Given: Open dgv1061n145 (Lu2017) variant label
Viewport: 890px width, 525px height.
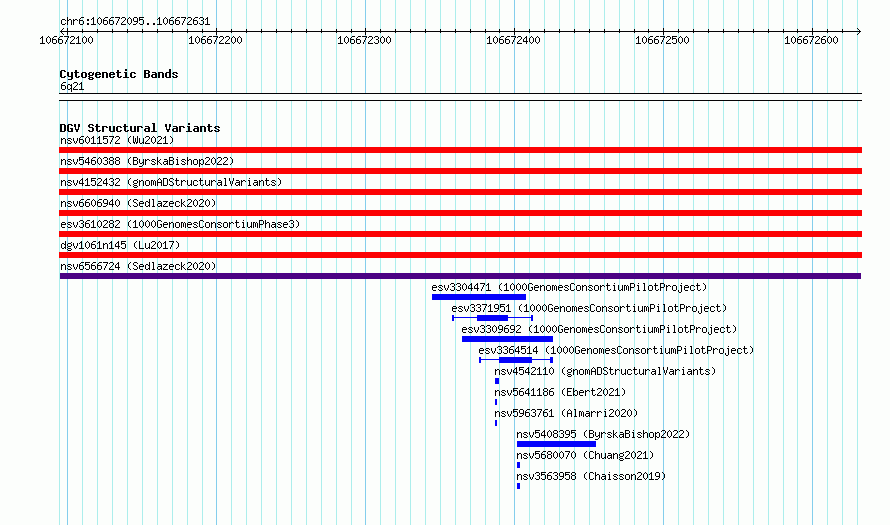Looking at the screenshot, I should point(120,245).
